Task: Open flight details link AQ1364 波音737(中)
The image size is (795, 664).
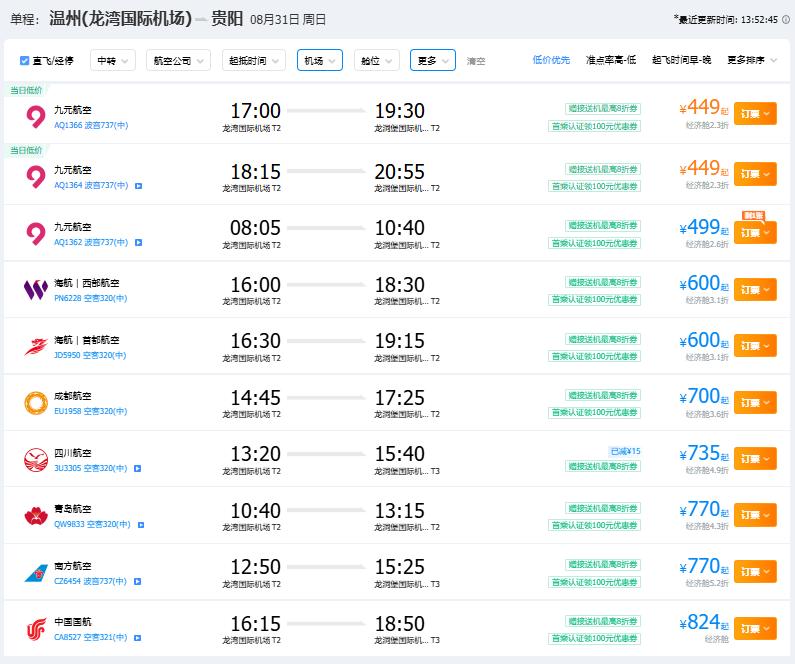Action: coord(91,186)
